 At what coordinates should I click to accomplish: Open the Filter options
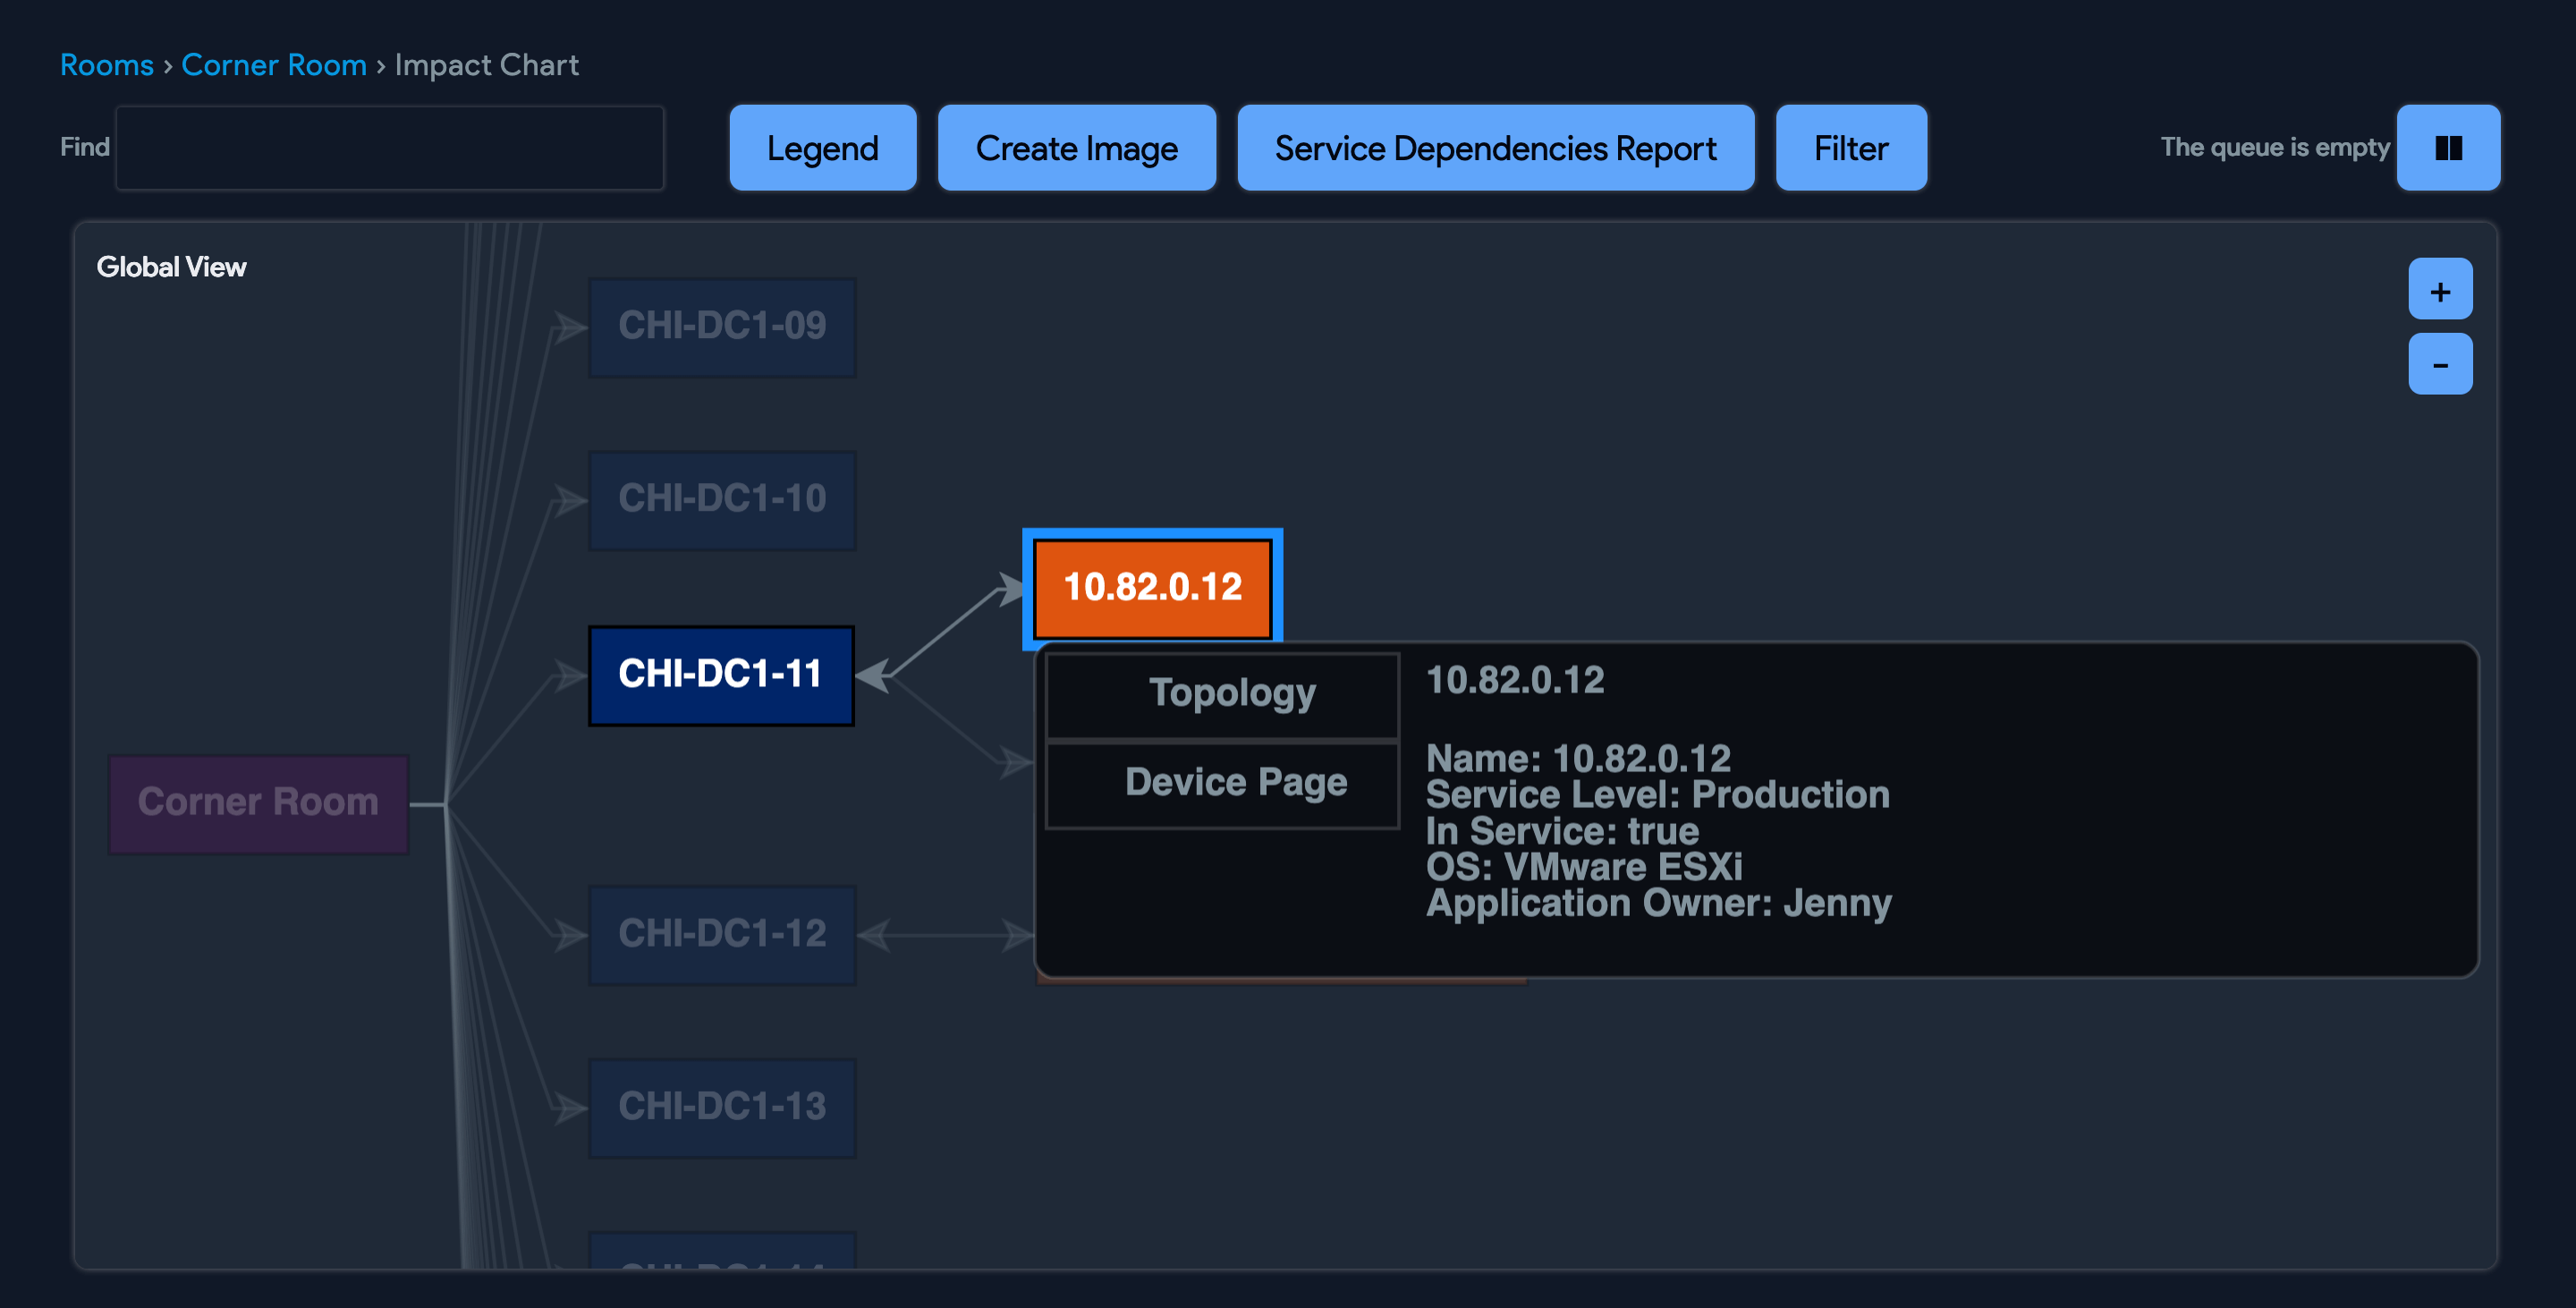(1850, 147)
